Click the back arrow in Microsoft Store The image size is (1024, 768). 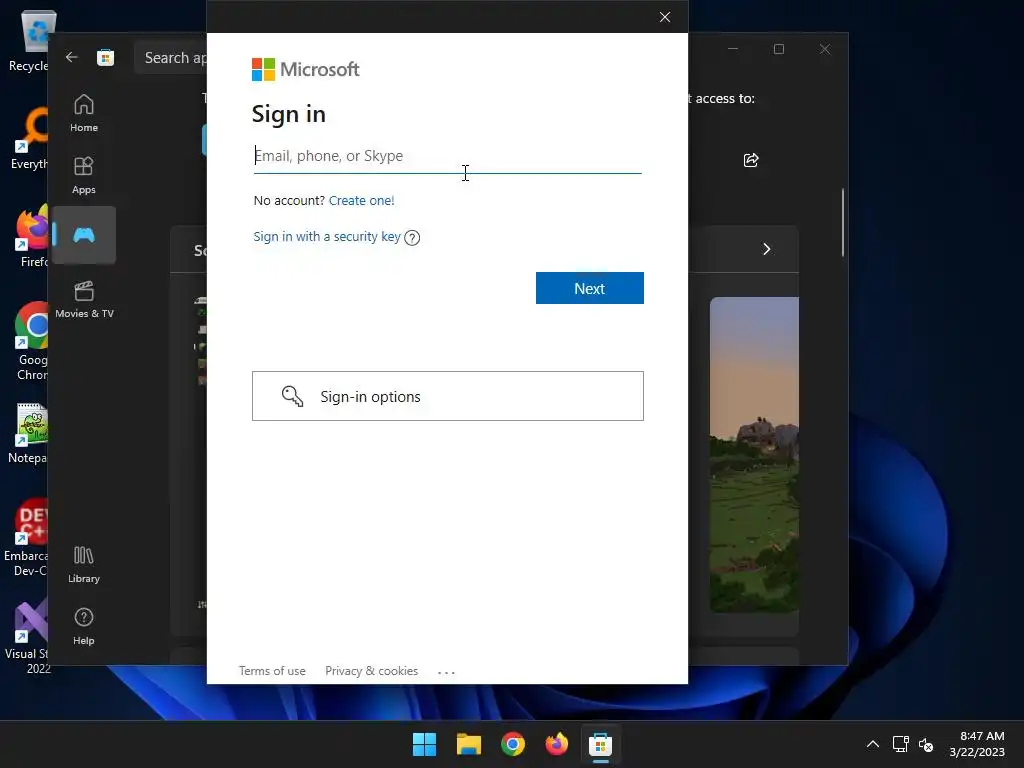[72, 57]
